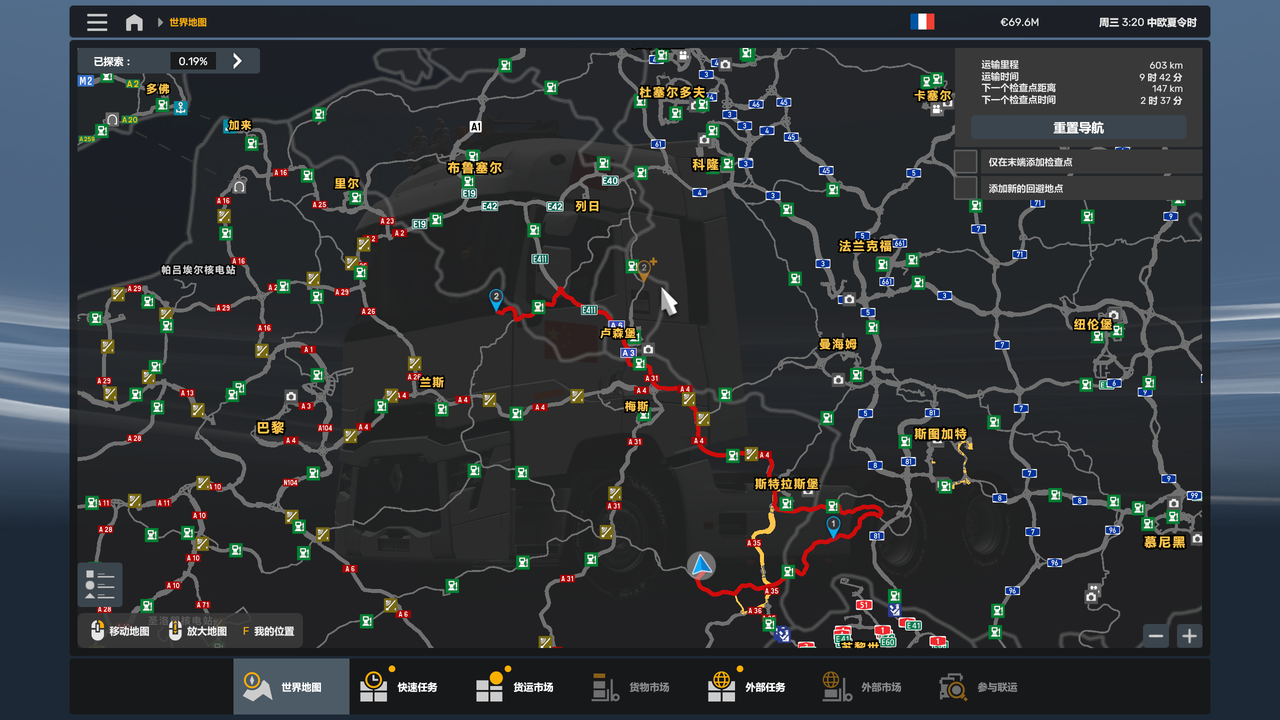The image size is (1280, 720).
Task: Open the 外部市场 tab
Action: pyautogui.click(x=870, y=687)
